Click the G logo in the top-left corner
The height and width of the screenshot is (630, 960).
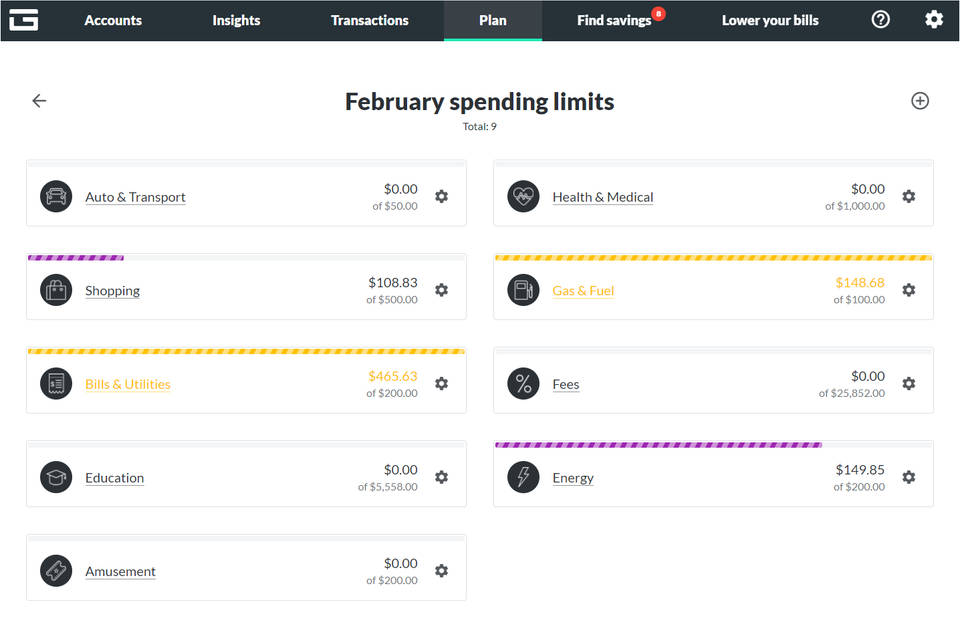coord(25,19)
